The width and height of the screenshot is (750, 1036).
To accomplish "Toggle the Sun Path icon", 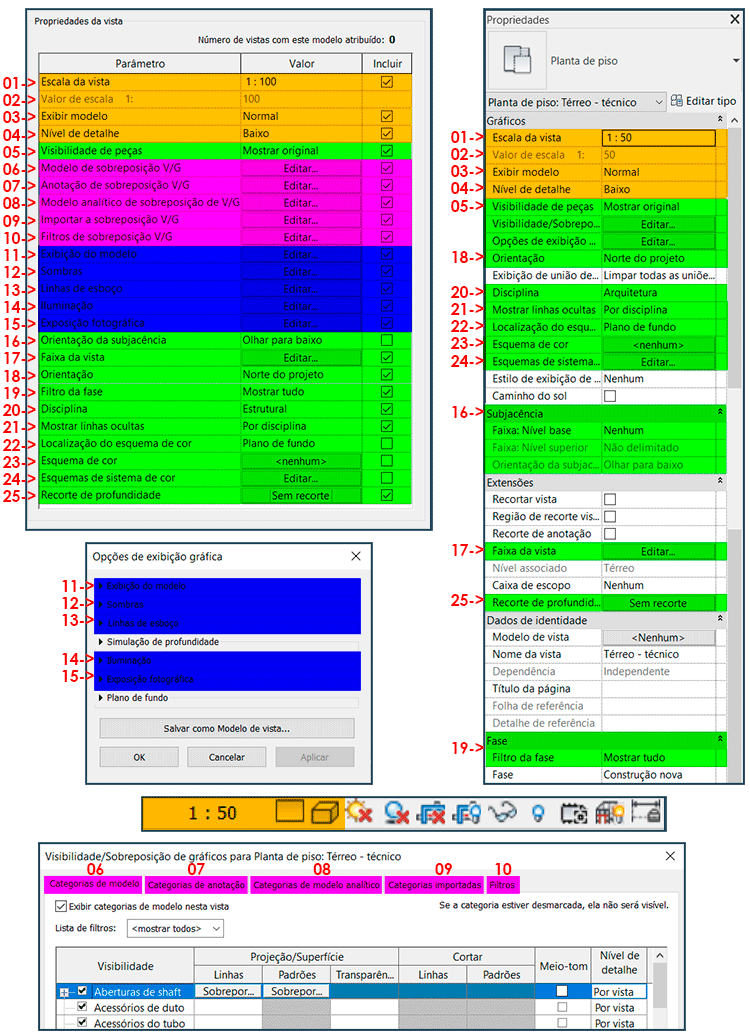I will [357, 812].
